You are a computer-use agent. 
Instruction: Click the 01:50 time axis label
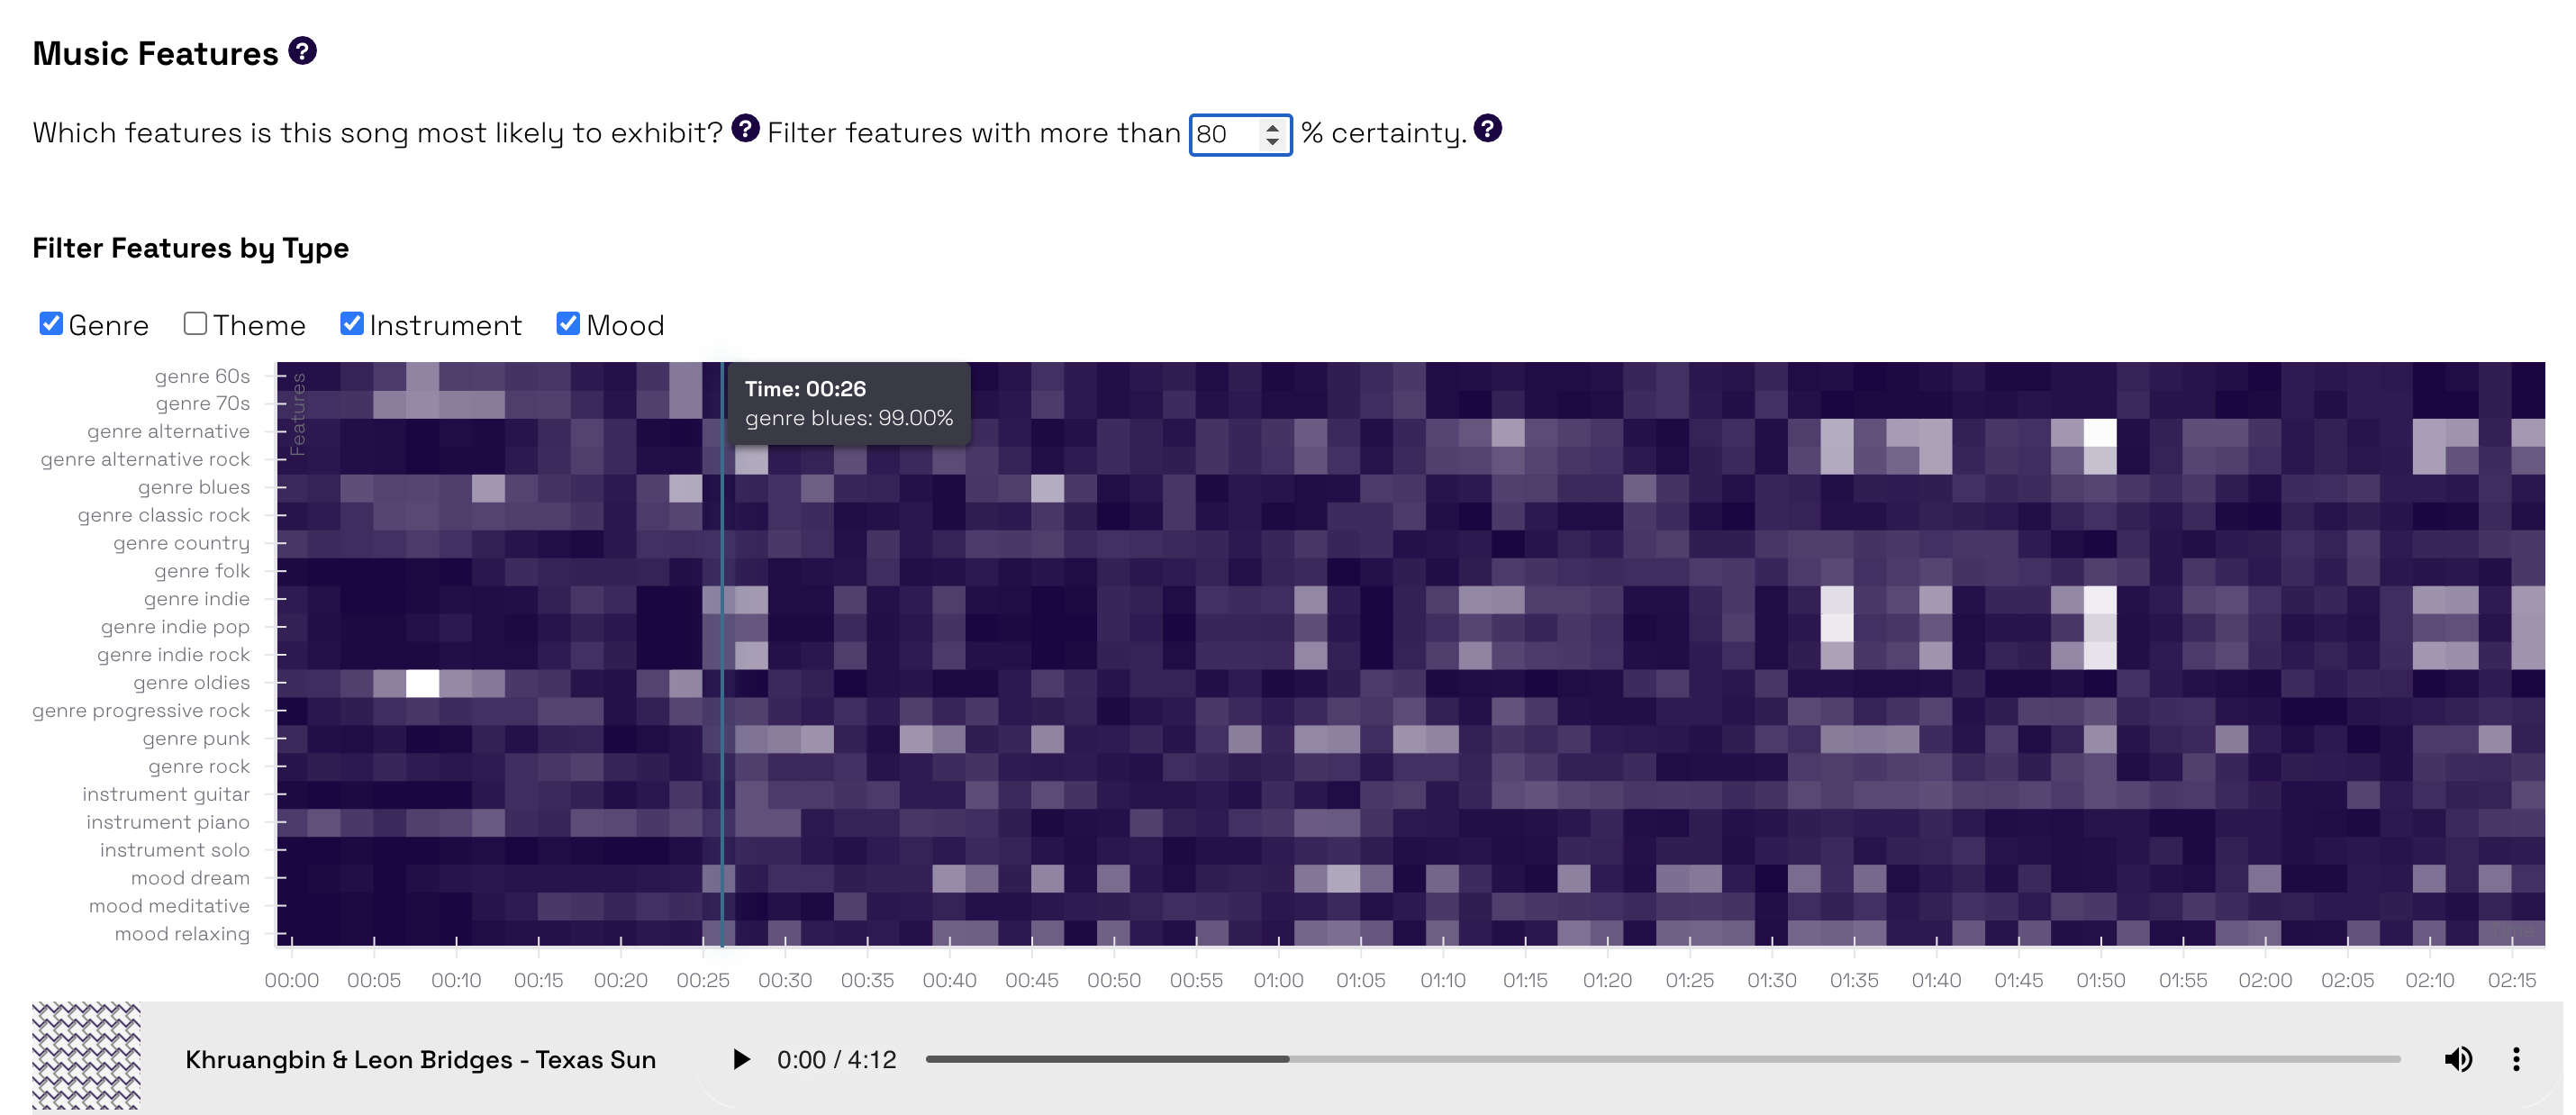point(2101,980)
